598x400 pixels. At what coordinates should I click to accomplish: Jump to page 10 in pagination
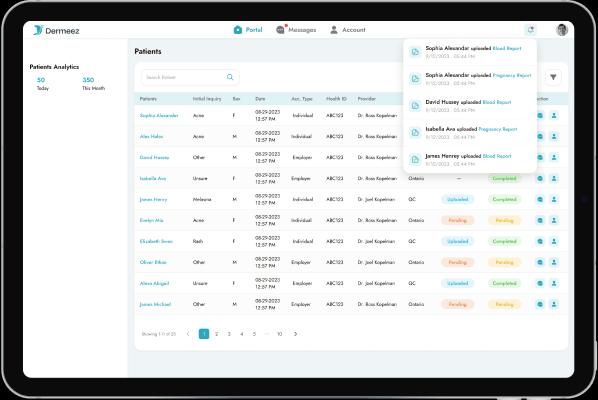pos(280,334)
